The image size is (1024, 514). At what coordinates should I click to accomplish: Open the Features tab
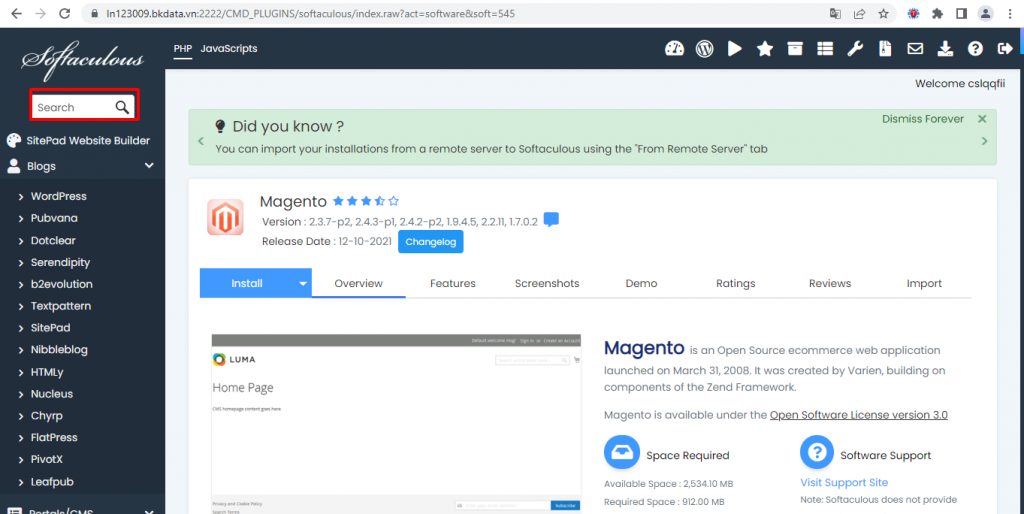pyautogui.click(x=453, y=283)
